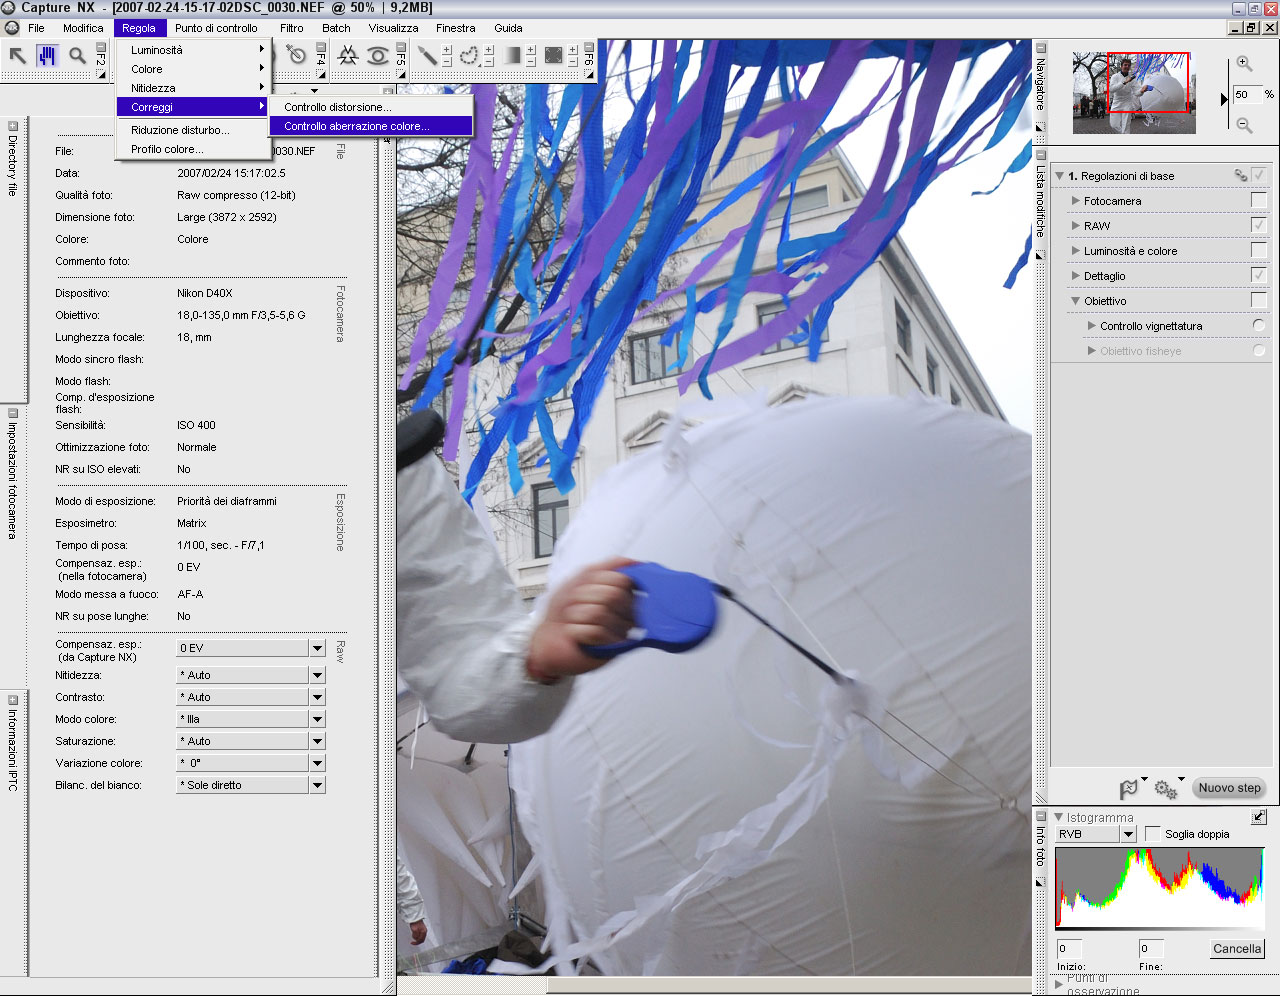Select the eye-shaped view tool

pyautogui.click(x=378, y=56)
